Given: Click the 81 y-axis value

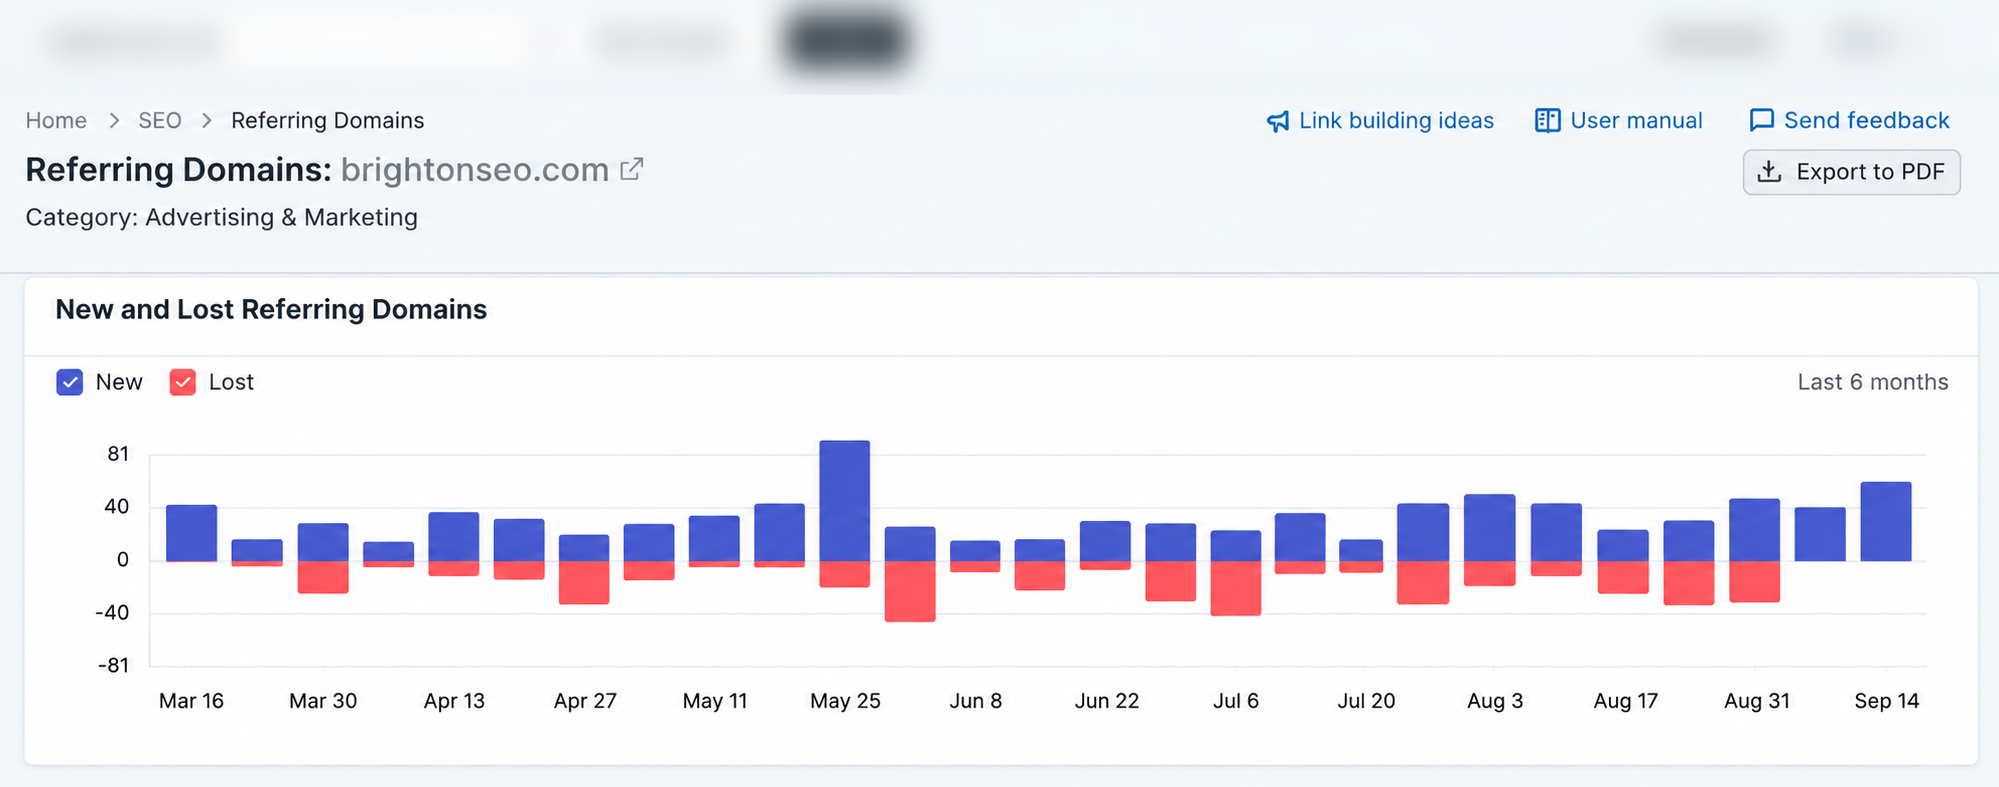Looking at the screenshot, I should coord(118,454).
